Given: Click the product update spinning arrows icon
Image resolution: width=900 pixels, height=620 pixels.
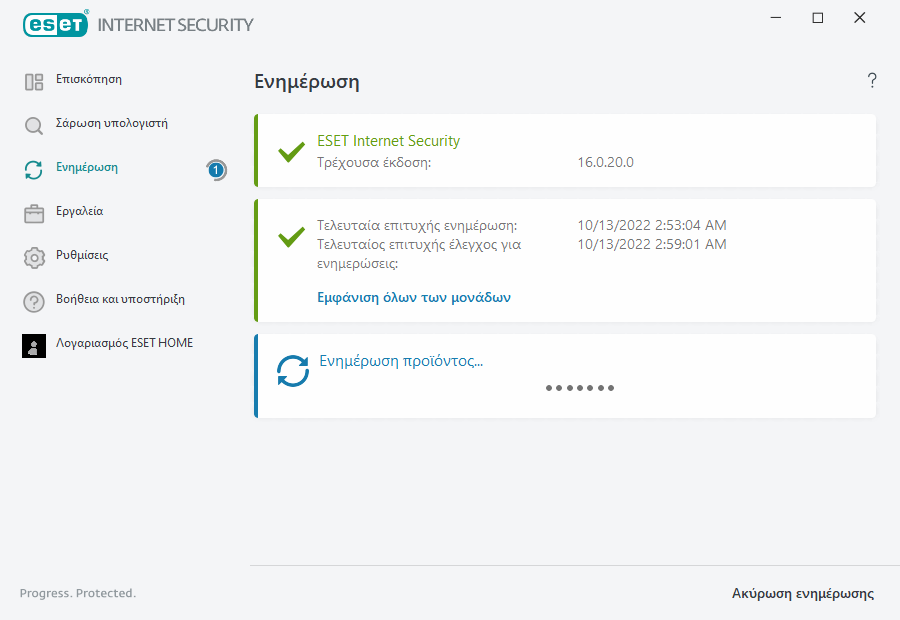Looking at the screenshot, I should pyautogui.click(x=293, y=371).
